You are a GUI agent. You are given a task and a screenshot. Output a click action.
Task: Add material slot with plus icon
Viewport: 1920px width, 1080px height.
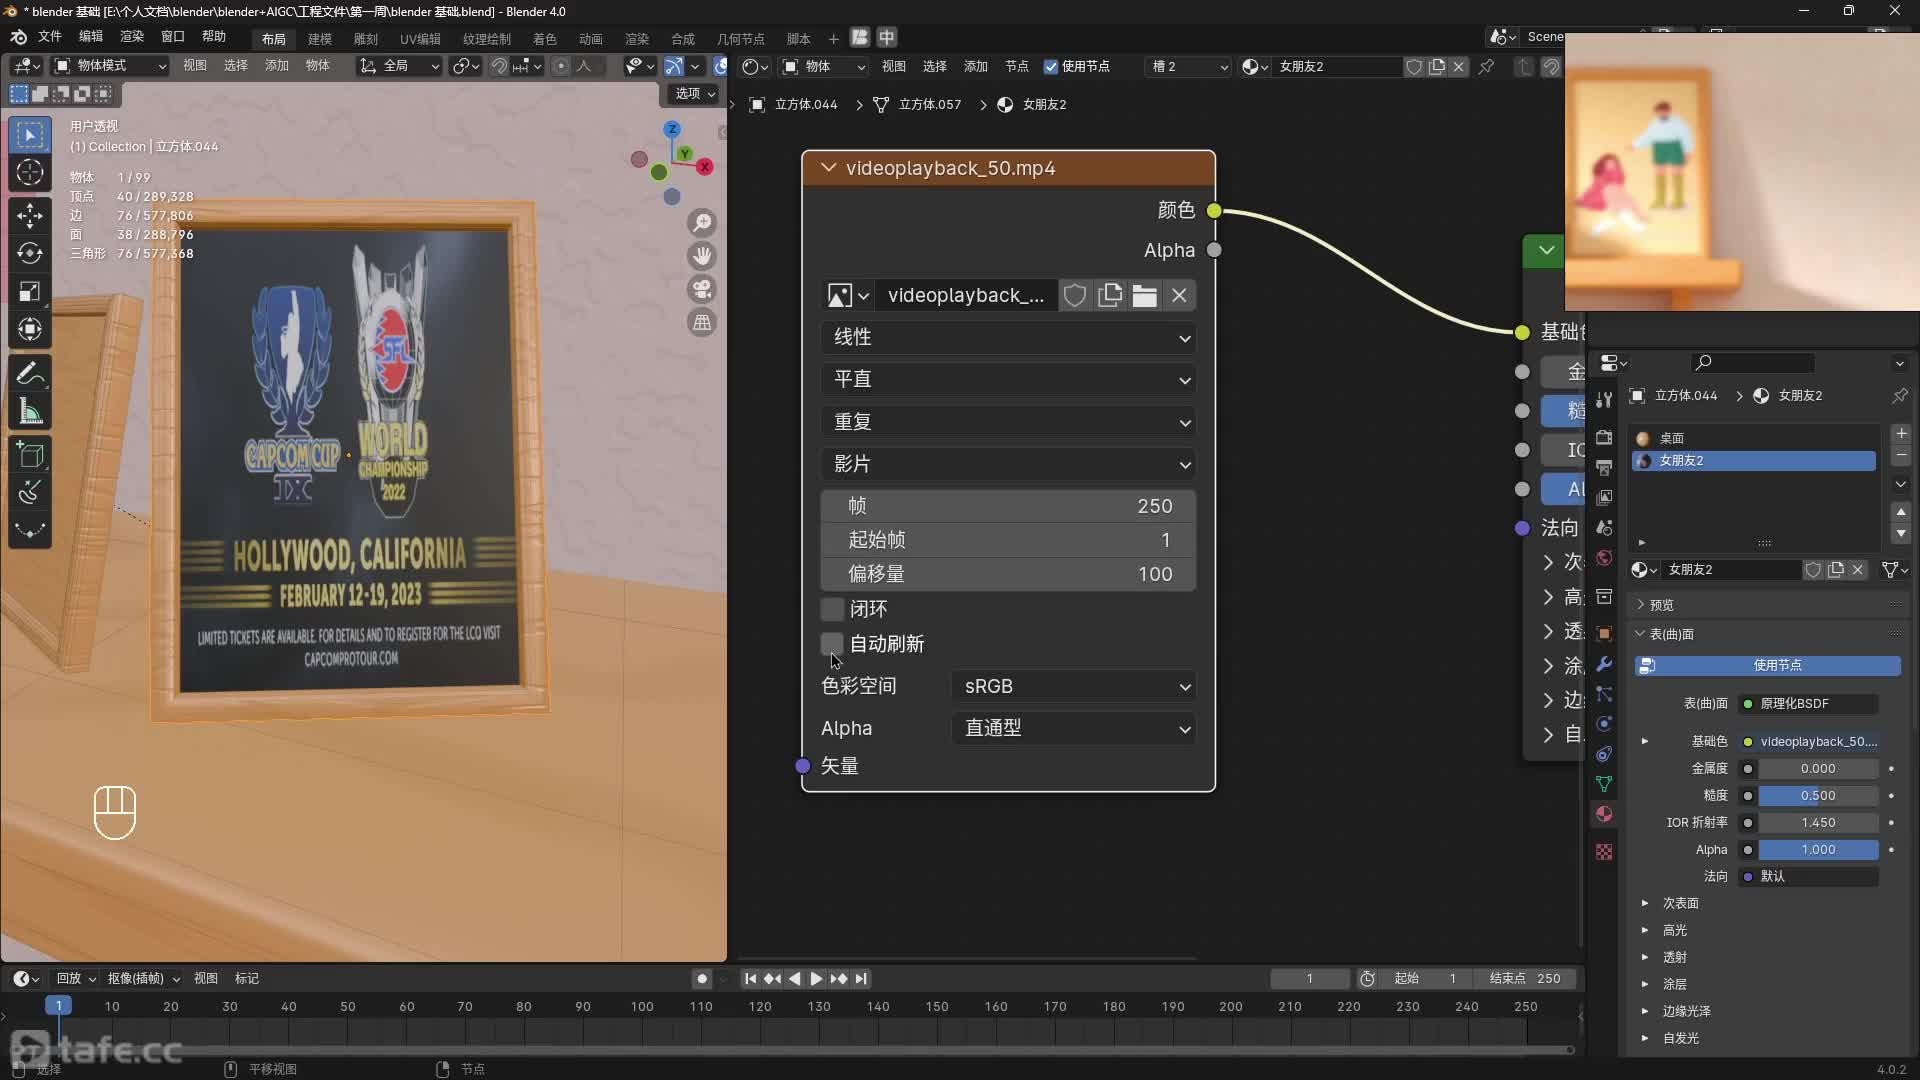1901,434
